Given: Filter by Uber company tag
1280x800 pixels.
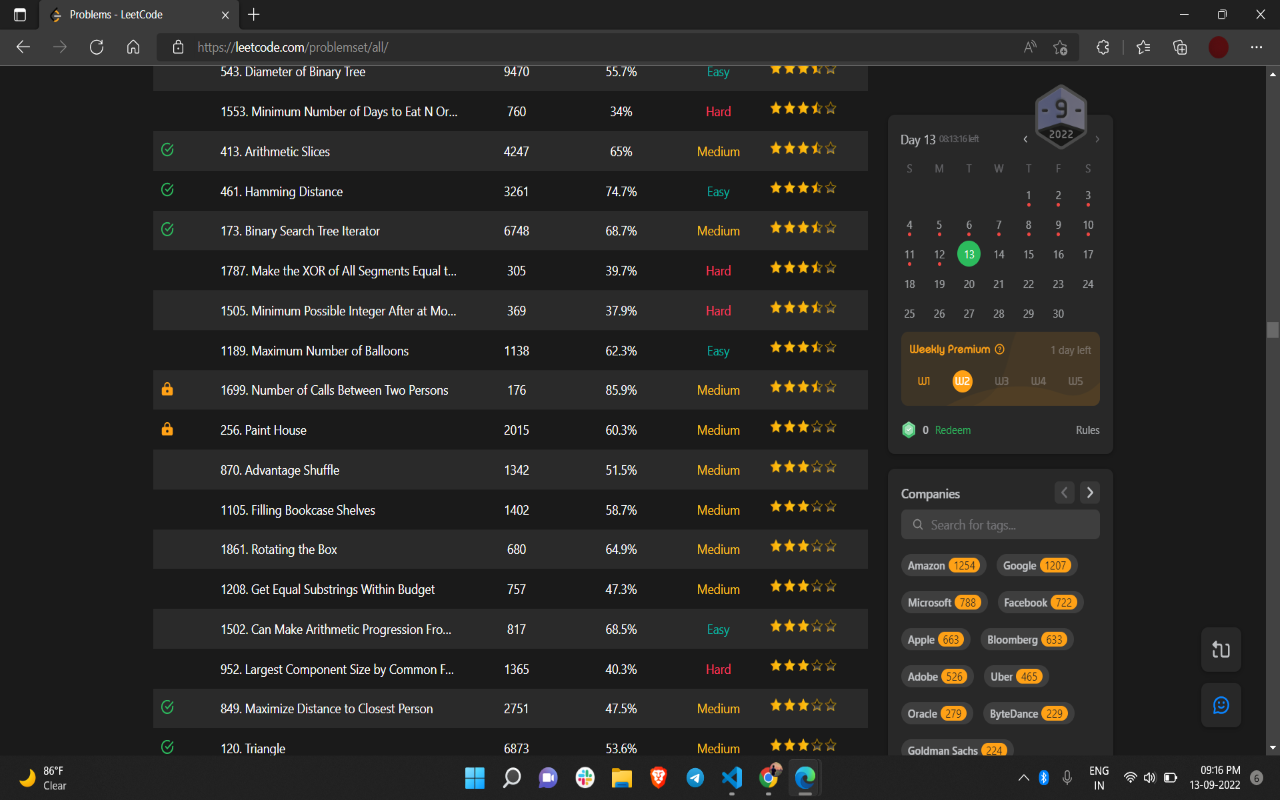Looking at the screenshot, I should pos(1016,676).
